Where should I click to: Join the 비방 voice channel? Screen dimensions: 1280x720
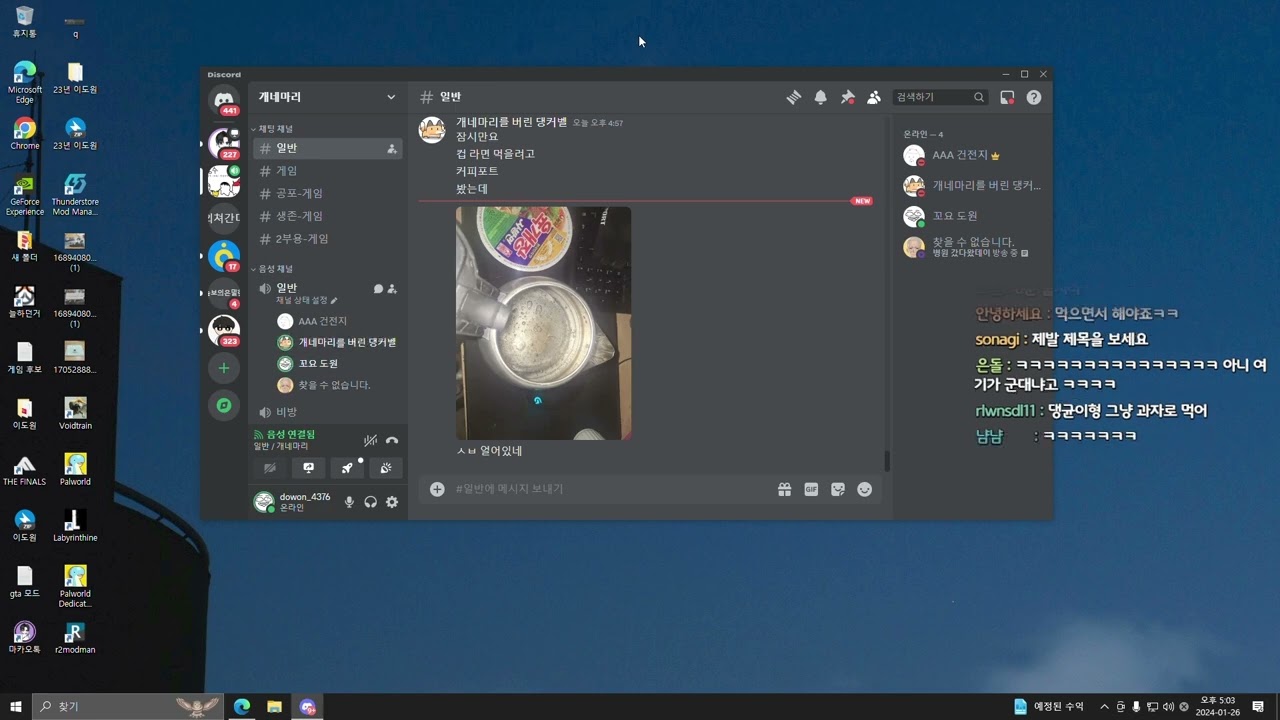click(327, 412)
